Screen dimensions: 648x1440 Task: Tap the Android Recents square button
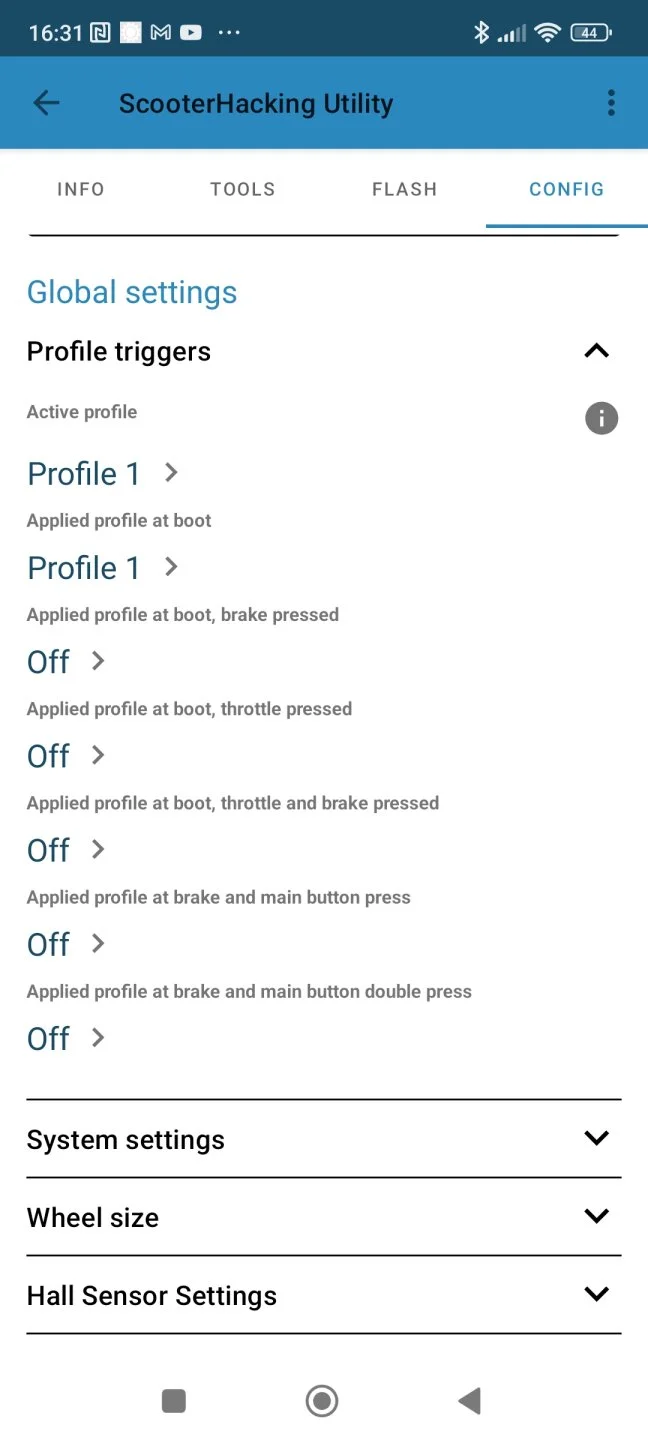[174, 1401]
